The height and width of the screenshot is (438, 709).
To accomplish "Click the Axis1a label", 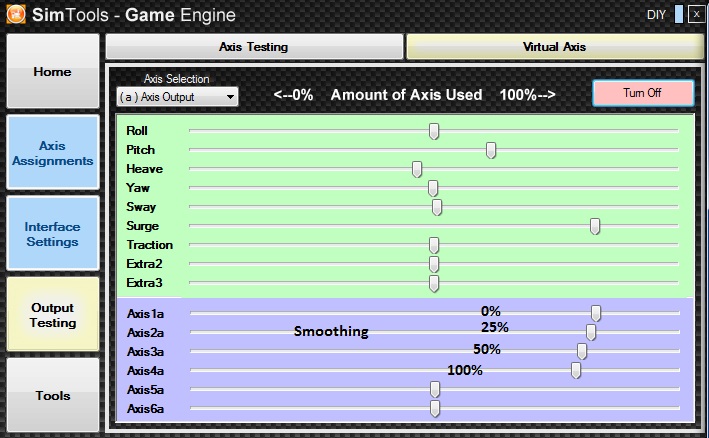I will (x=145, y=314).
